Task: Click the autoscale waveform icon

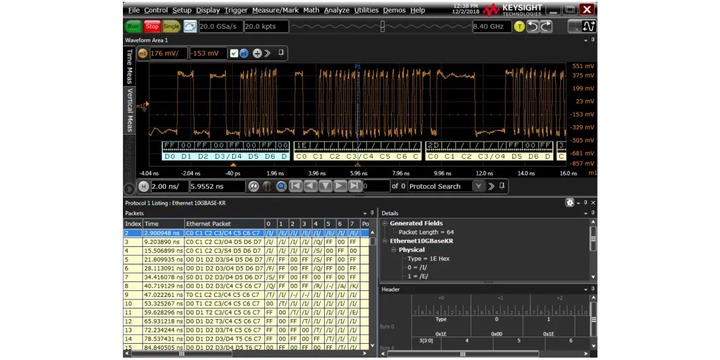Action: pos(190,27)
